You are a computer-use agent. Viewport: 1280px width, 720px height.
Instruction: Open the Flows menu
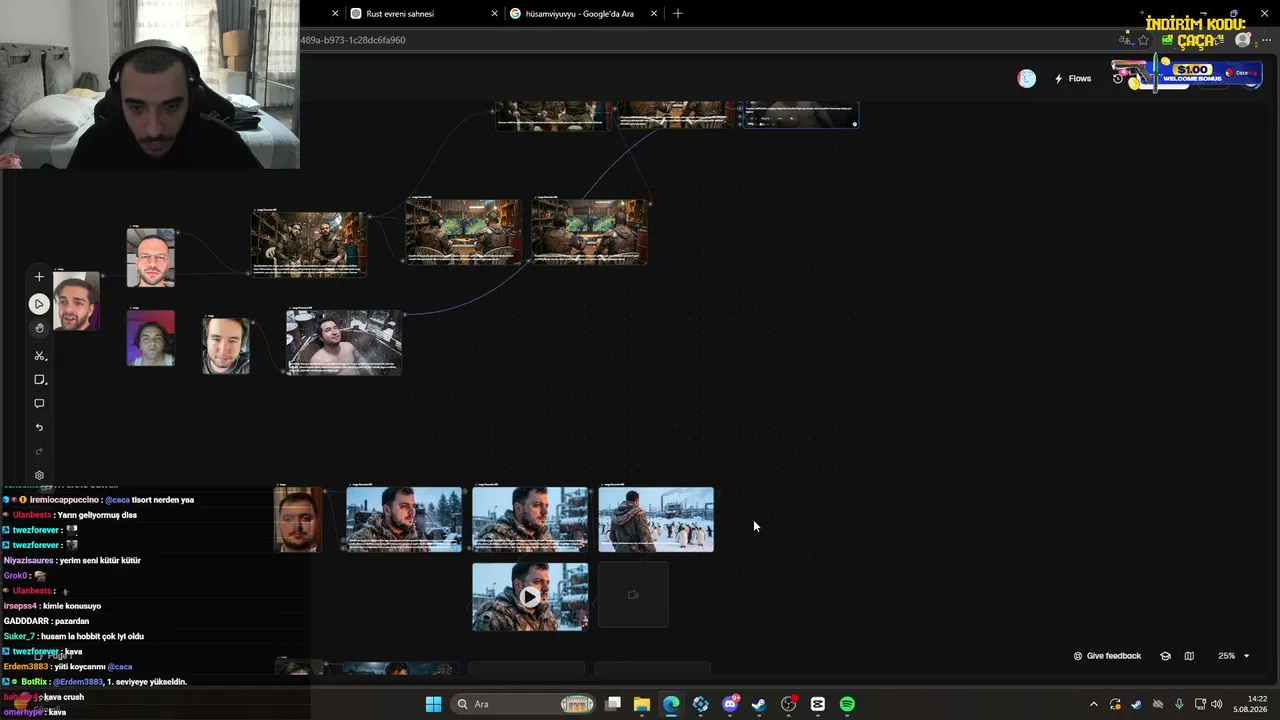[x=1073, y=79]
